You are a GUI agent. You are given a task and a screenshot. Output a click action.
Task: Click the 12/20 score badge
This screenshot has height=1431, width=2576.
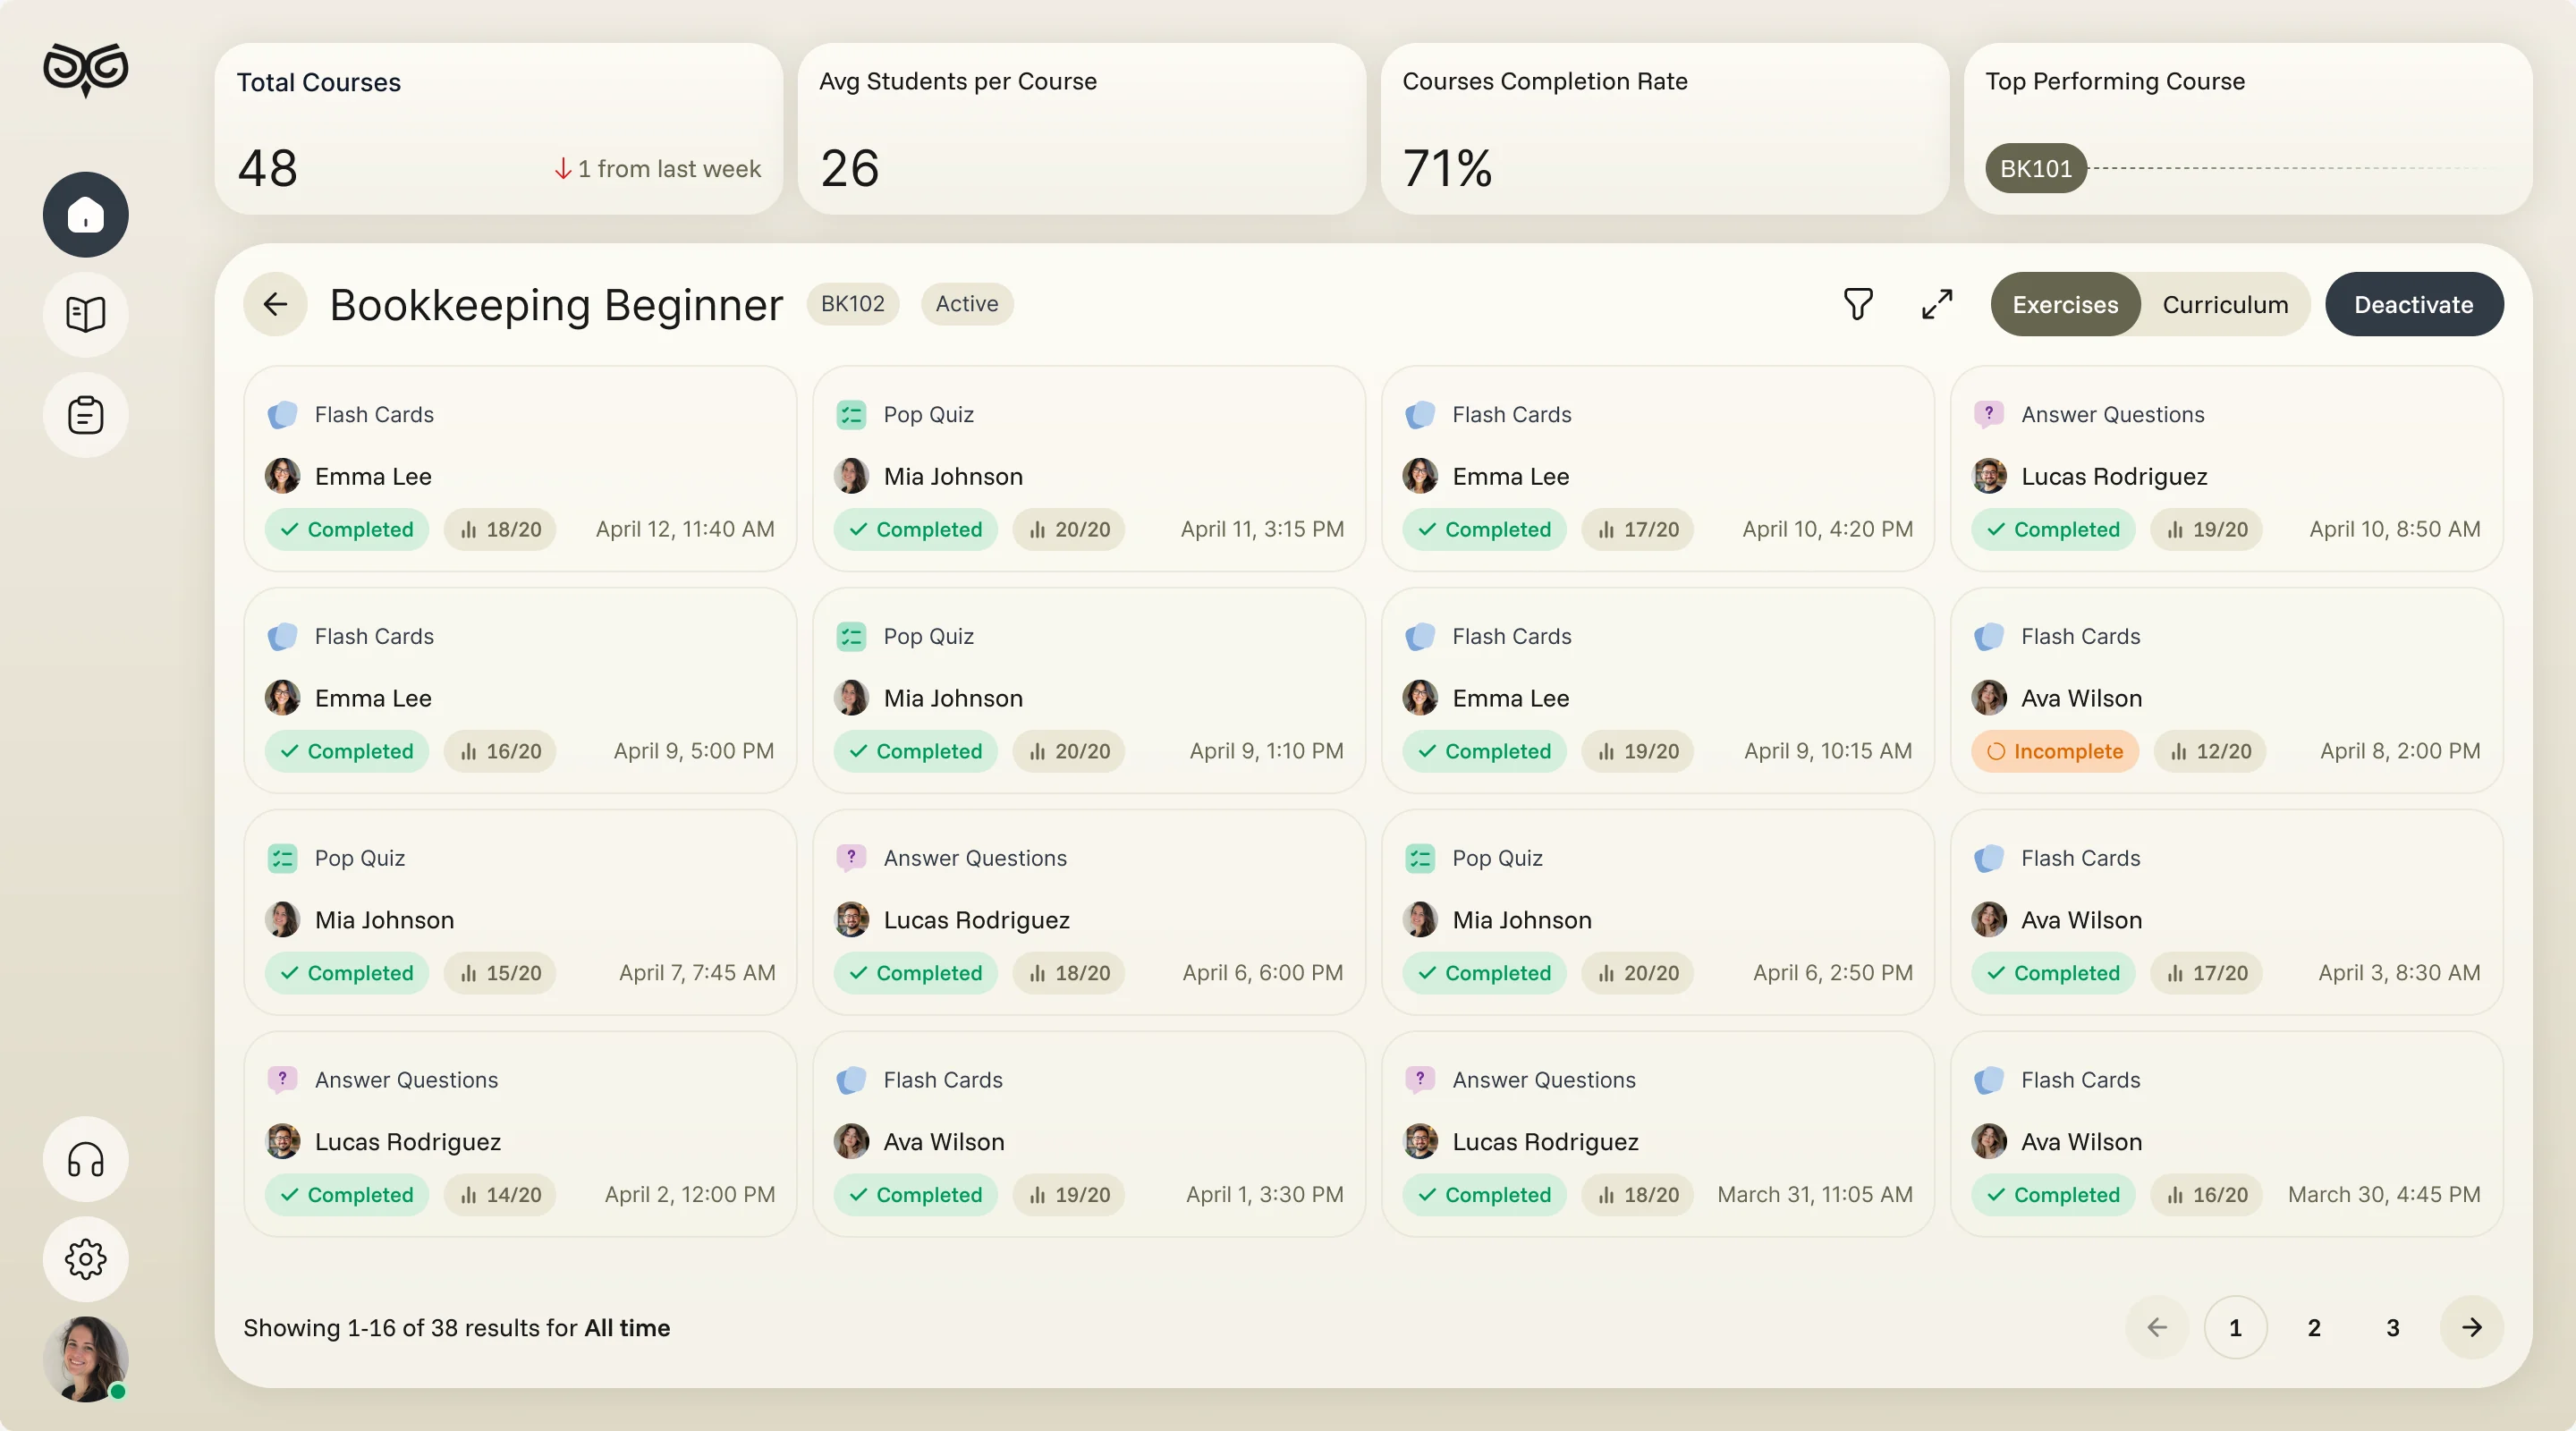coord(2210,751)
